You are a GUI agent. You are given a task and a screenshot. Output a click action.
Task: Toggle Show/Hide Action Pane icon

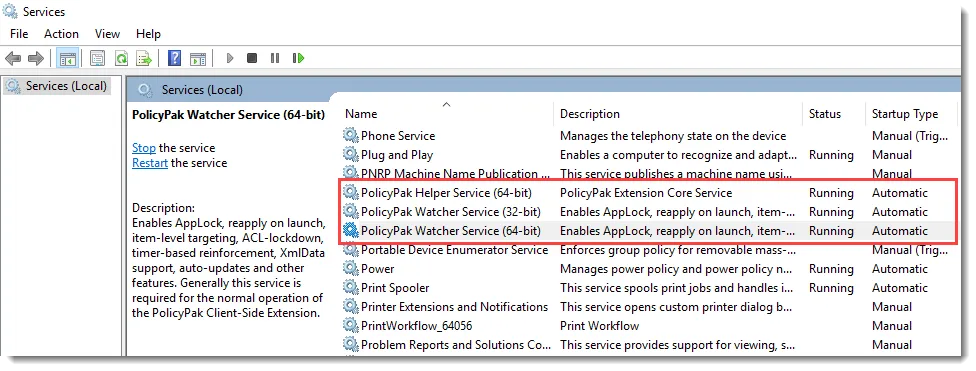198,59
